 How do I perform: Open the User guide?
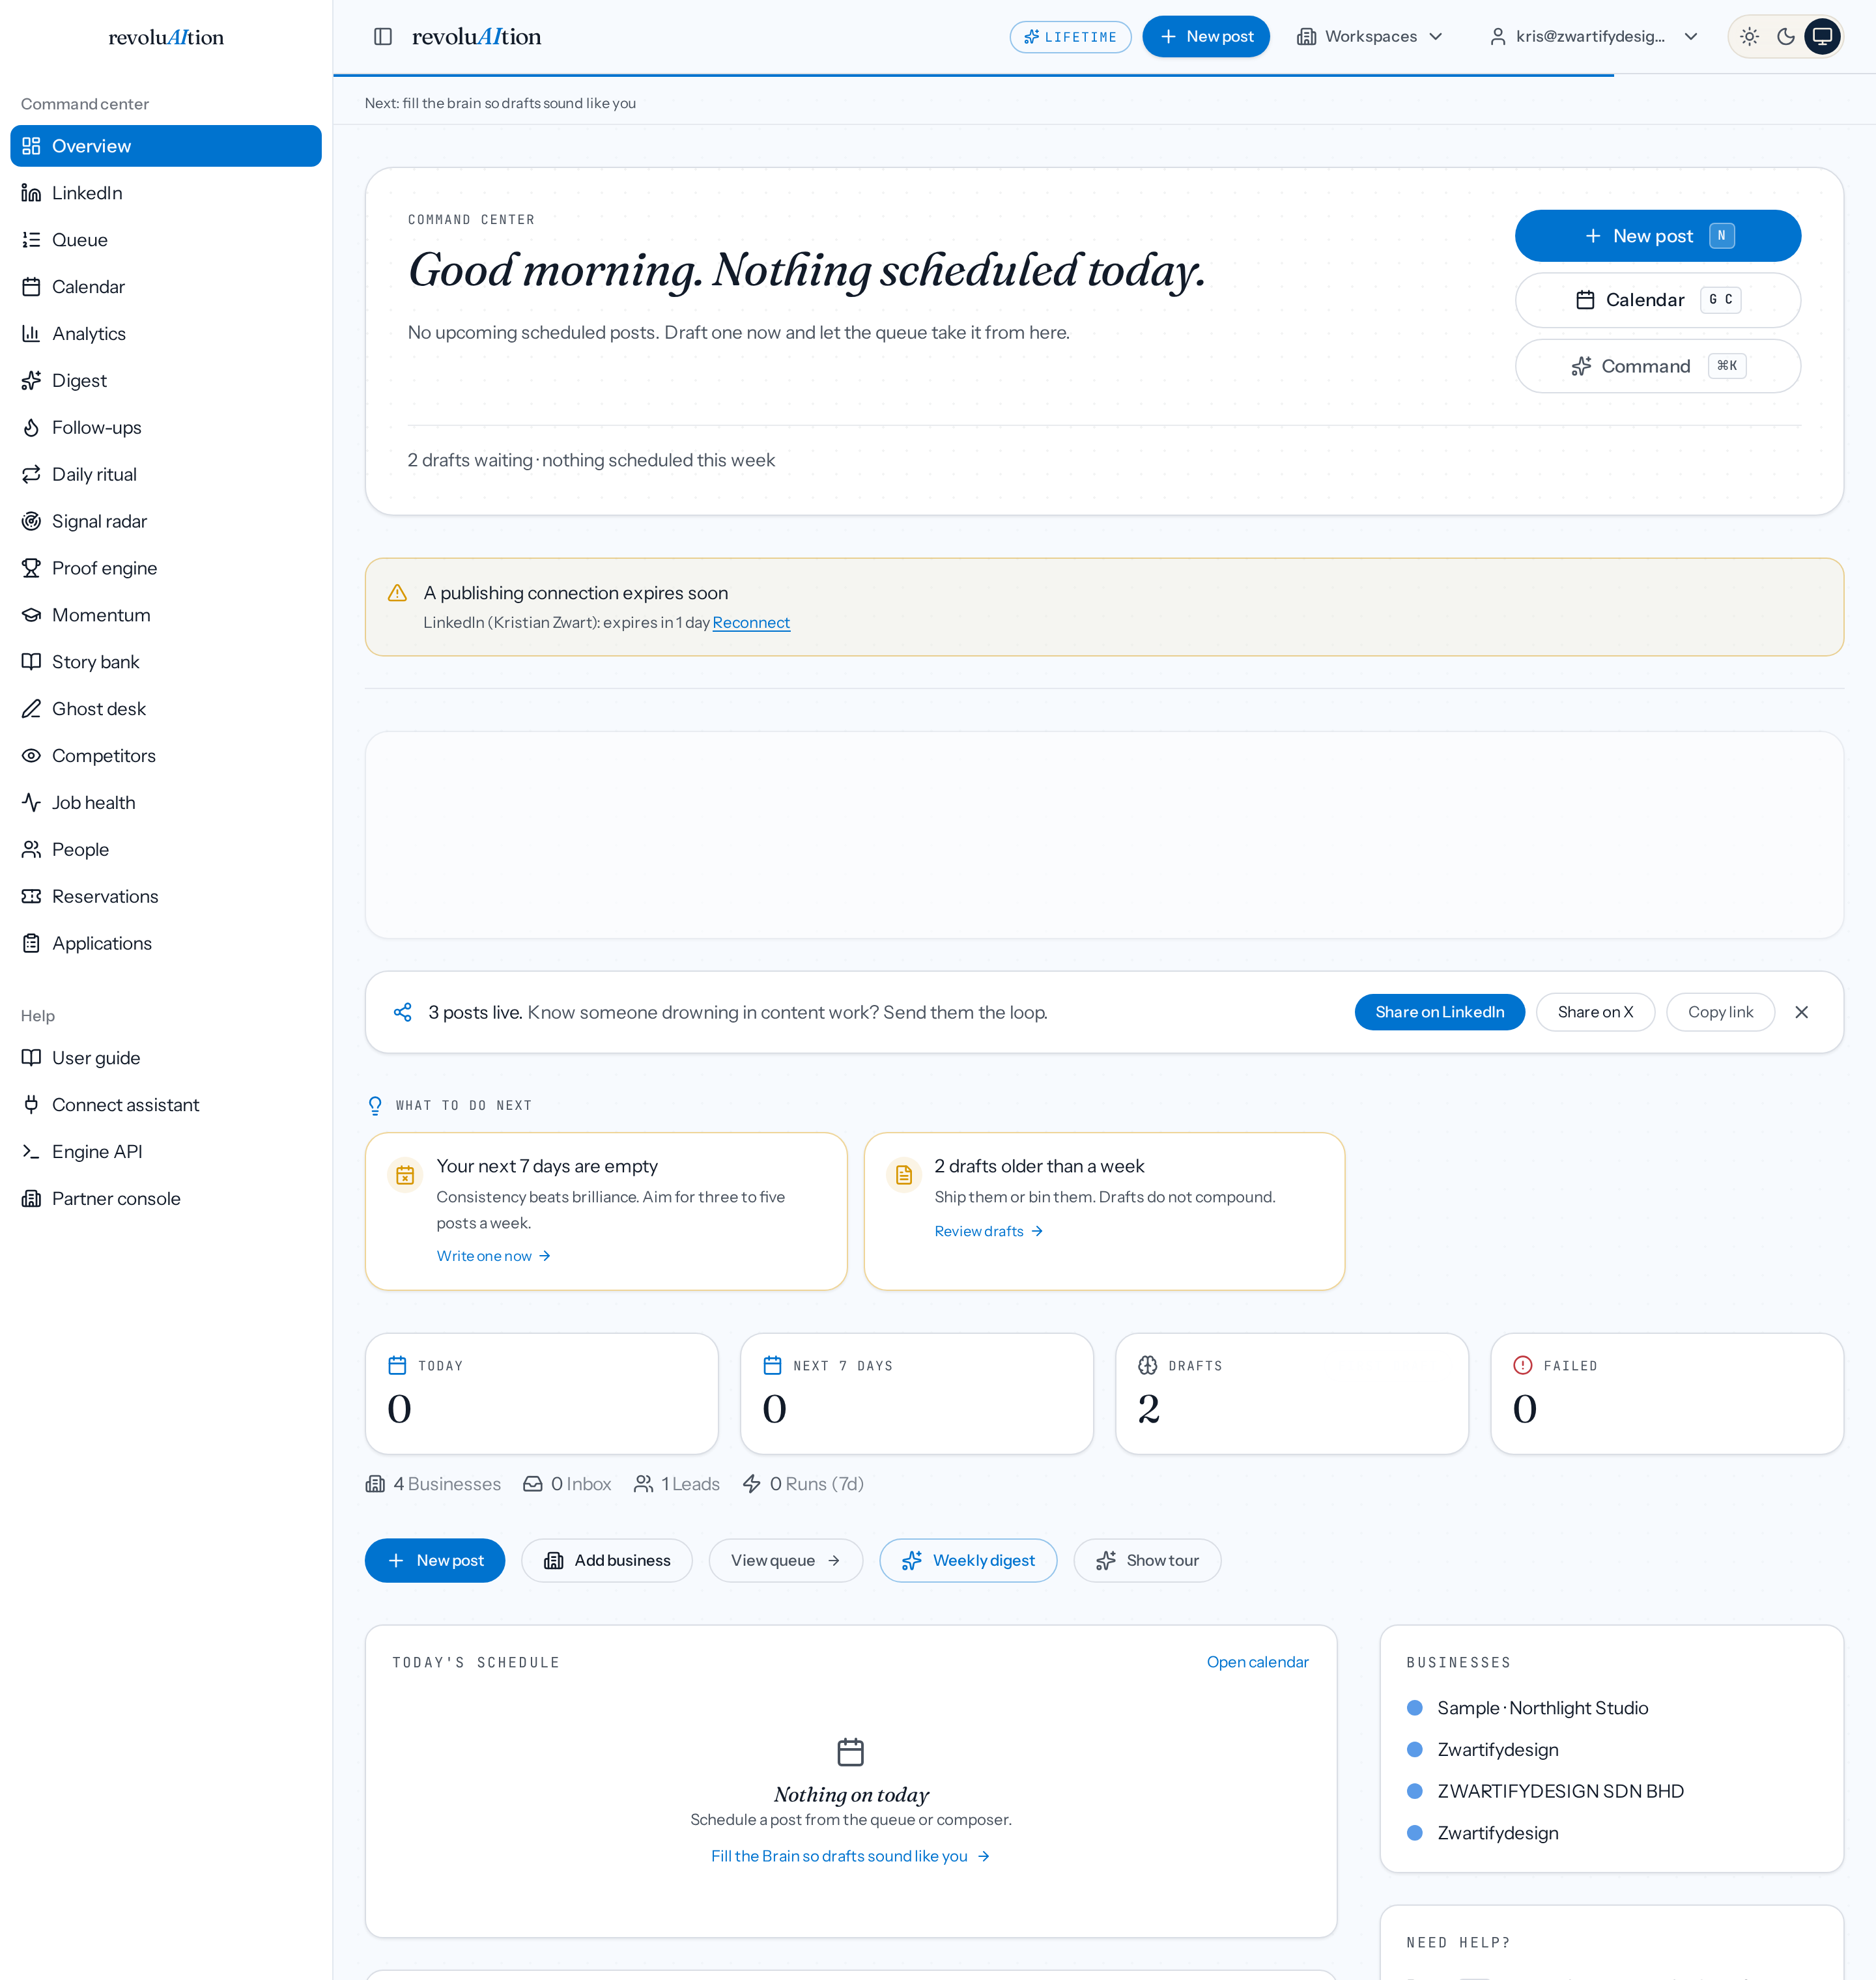coord(166,1058)
